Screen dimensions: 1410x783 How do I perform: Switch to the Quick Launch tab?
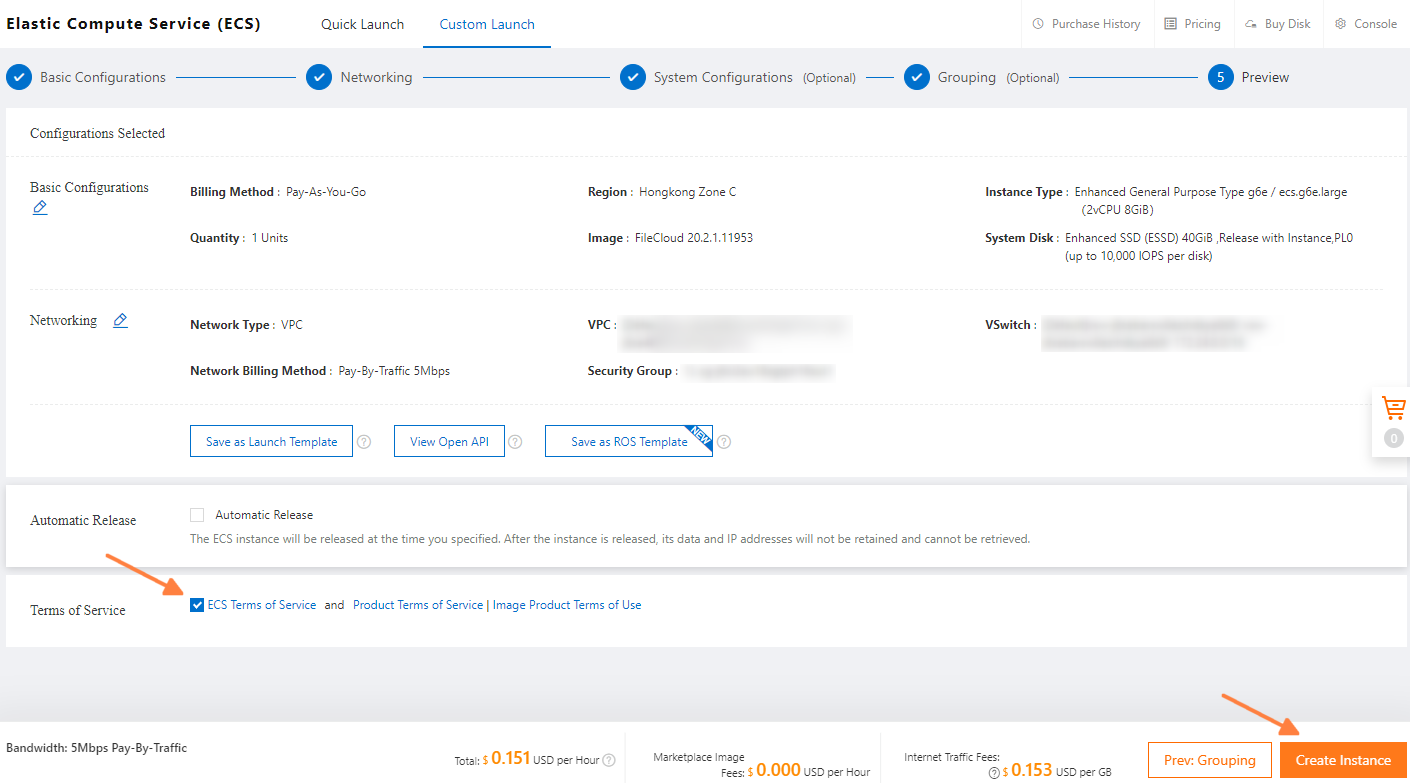pos(362,24)
